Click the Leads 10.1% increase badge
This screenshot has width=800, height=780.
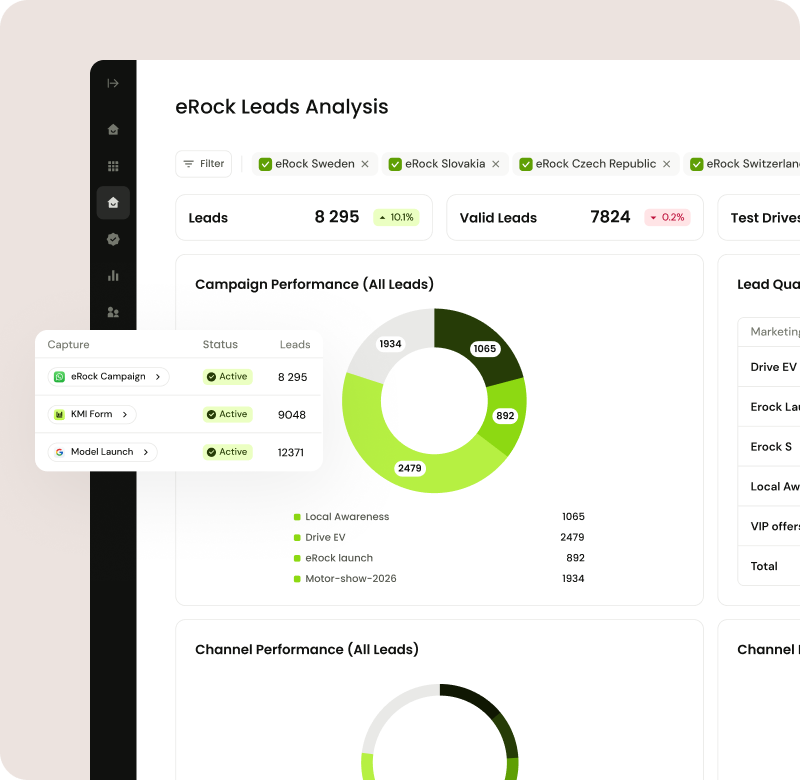(396, 218)
